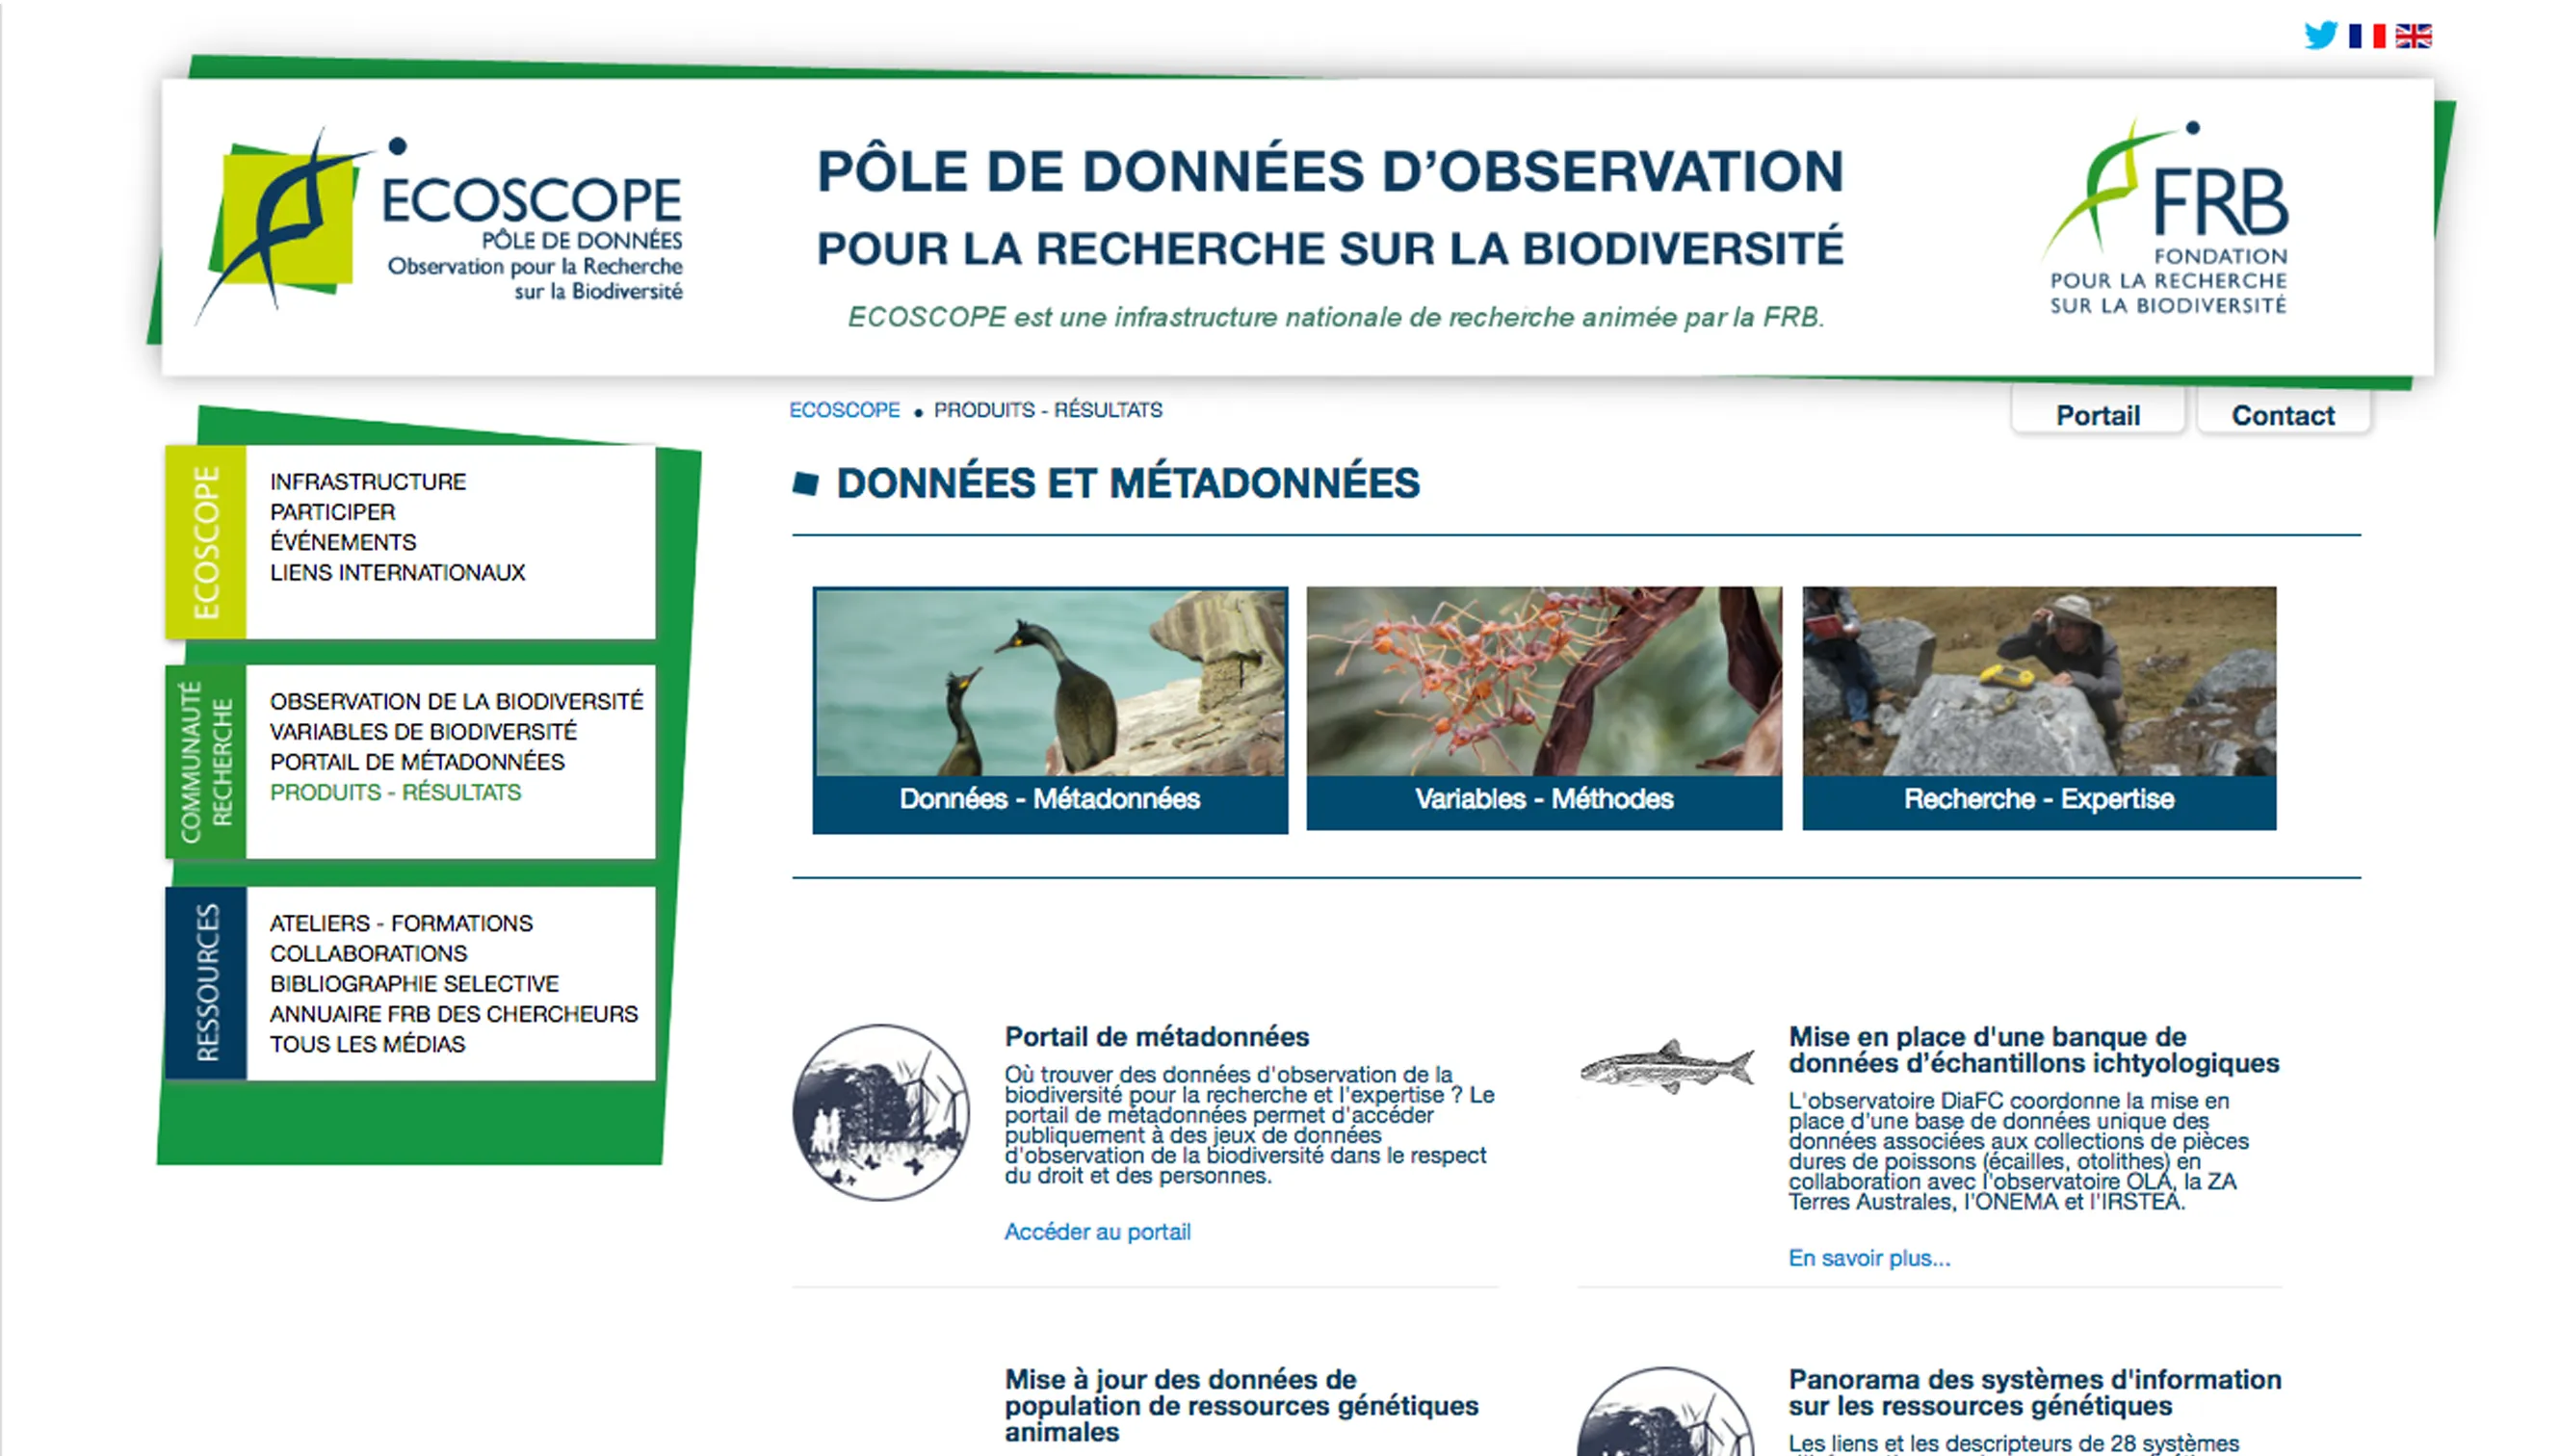
Task: Open BIBLIOGRAPHIE SELECTIVE menu item
Action: [415, 983]
